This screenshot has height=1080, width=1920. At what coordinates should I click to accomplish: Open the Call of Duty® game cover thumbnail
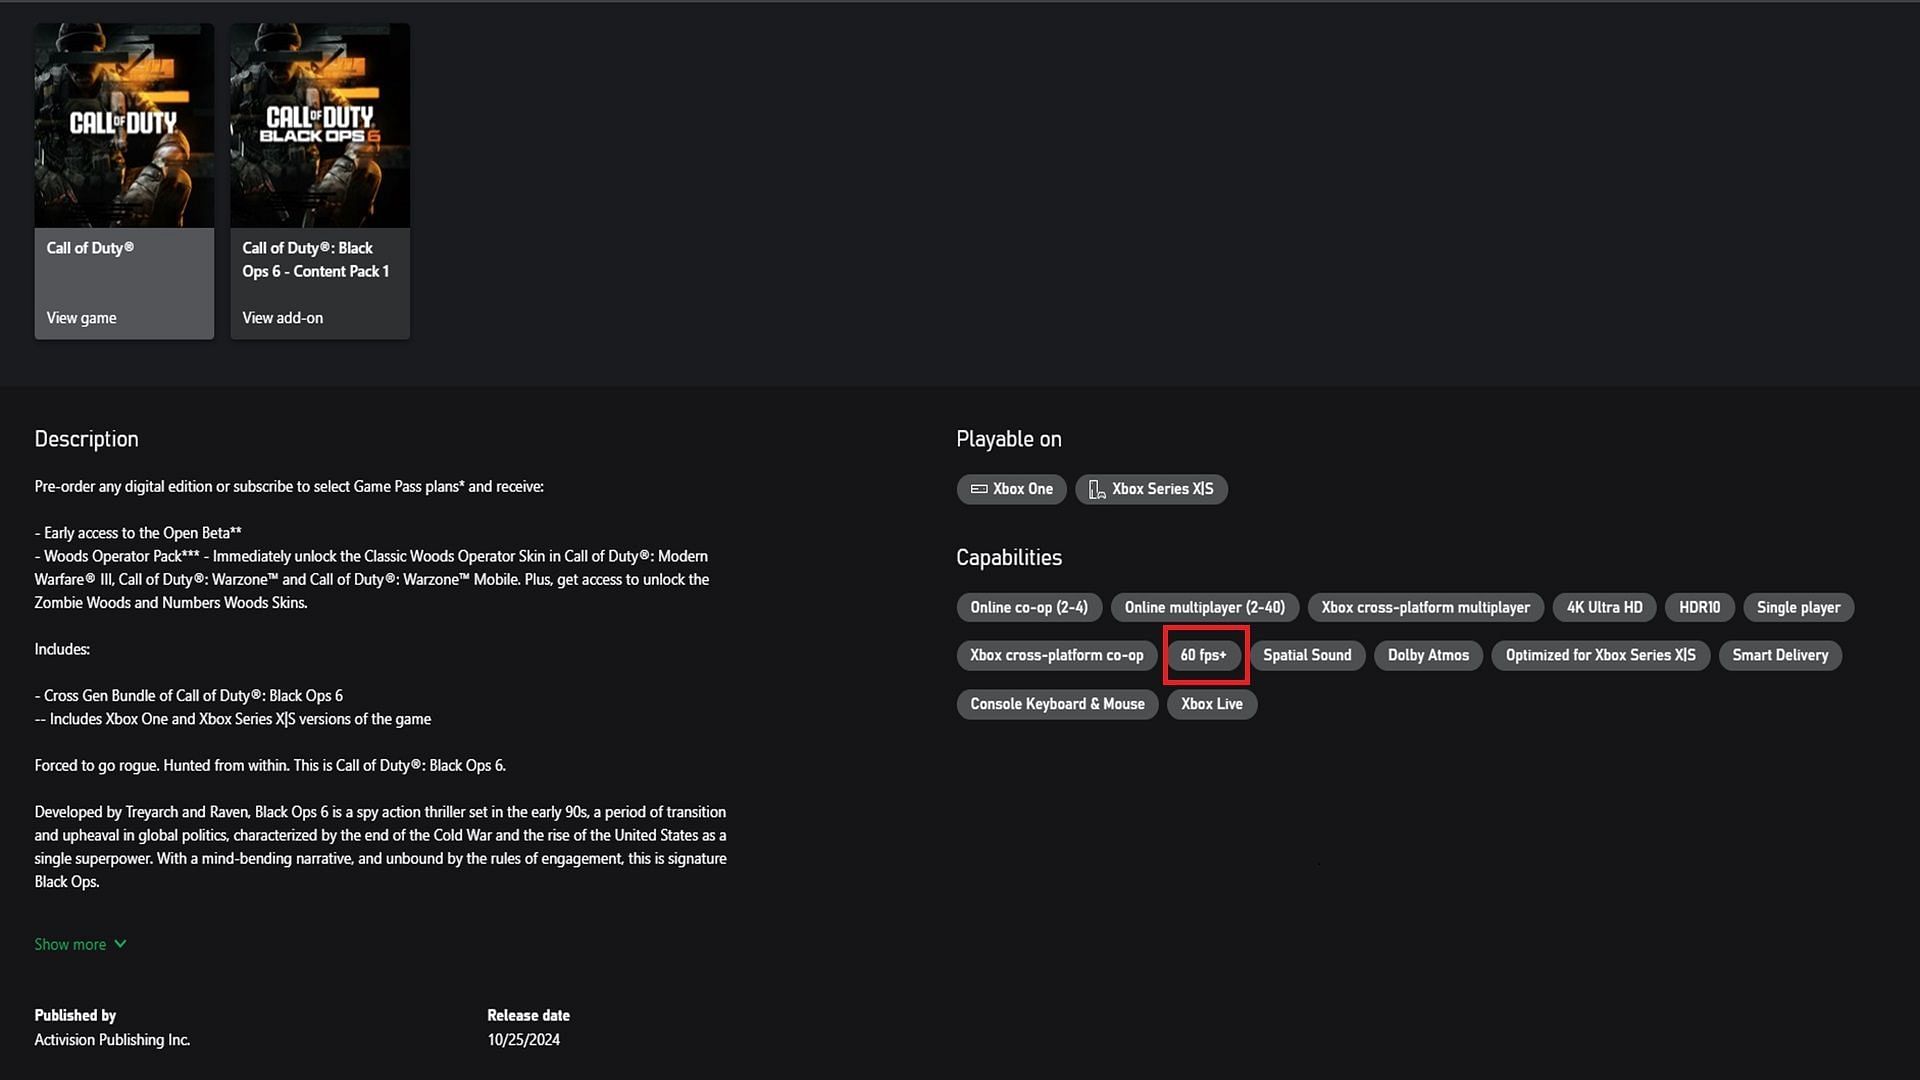click(124, 125)
